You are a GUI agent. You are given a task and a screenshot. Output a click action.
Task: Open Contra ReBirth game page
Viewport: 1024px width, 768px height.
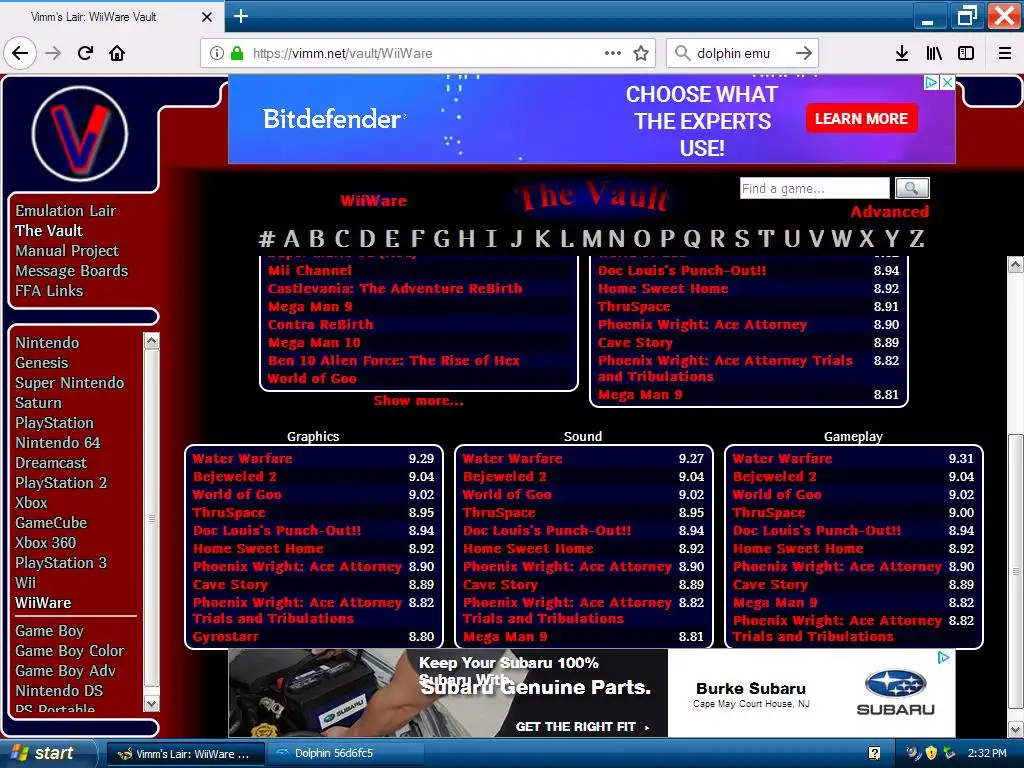tap(321, 325)
